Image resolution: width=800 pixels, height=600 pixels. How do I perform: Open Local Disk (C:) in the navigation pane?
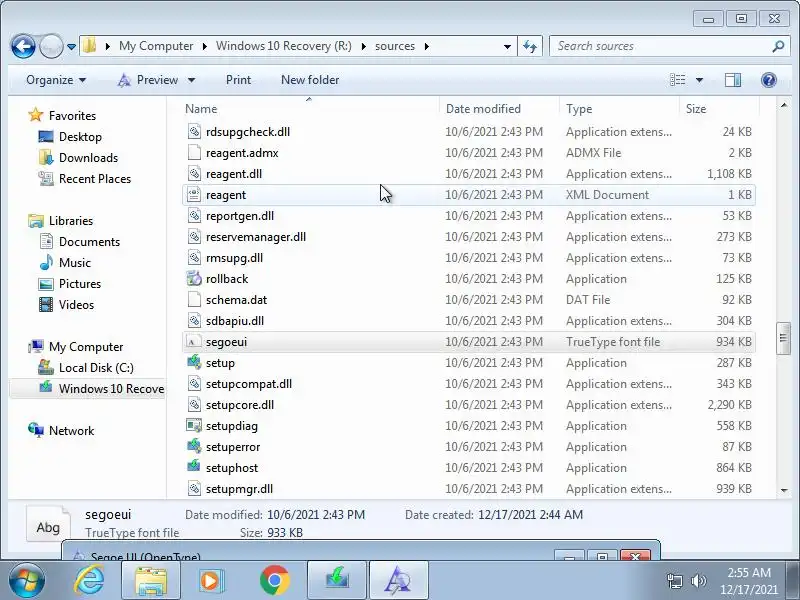tap(96, 368)
